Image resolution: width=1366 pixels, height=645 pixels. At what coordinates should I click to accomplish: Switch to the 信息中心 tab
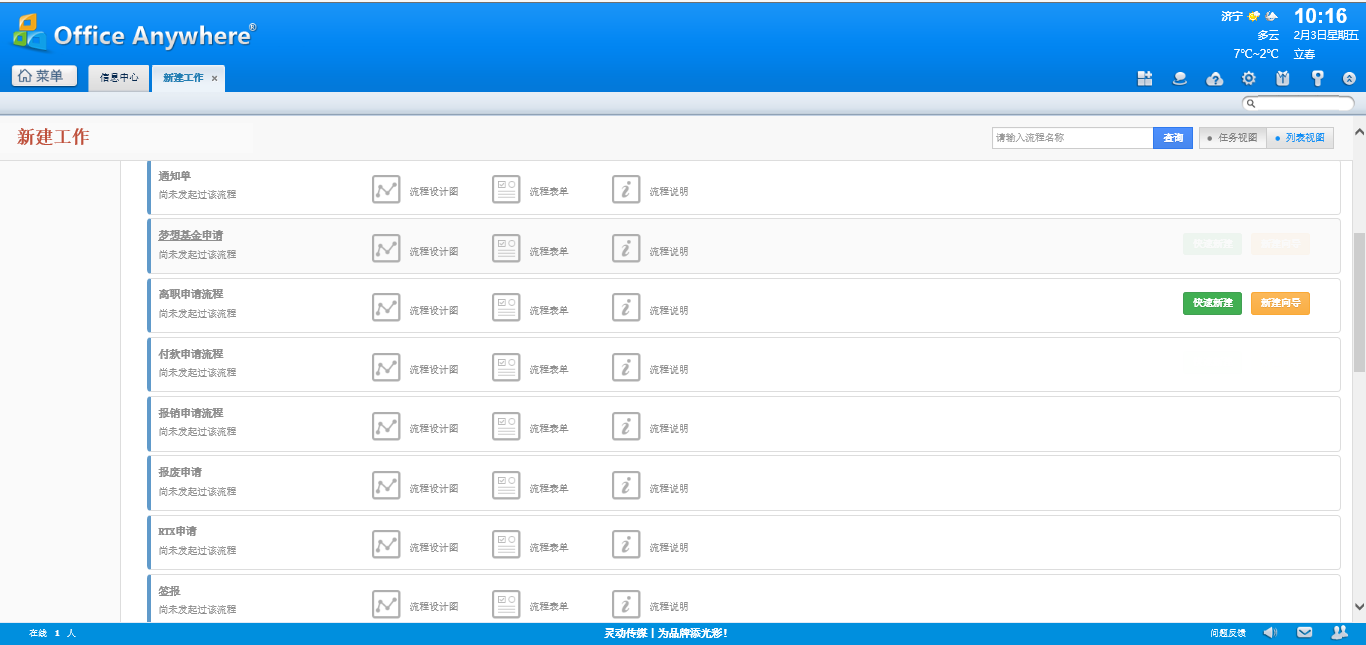(x=119, y=78)
